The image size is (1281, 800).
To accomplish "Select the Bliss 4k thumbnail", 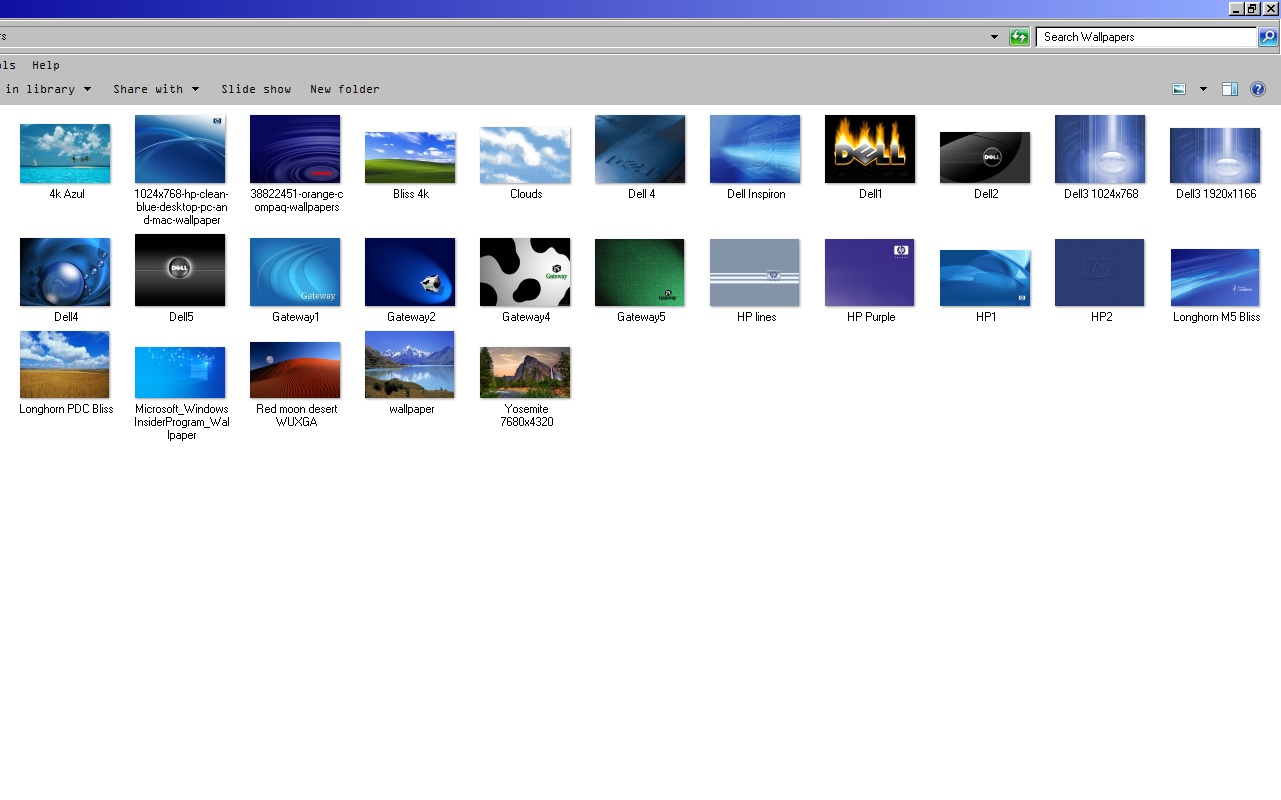I will (x=410, y=157).
